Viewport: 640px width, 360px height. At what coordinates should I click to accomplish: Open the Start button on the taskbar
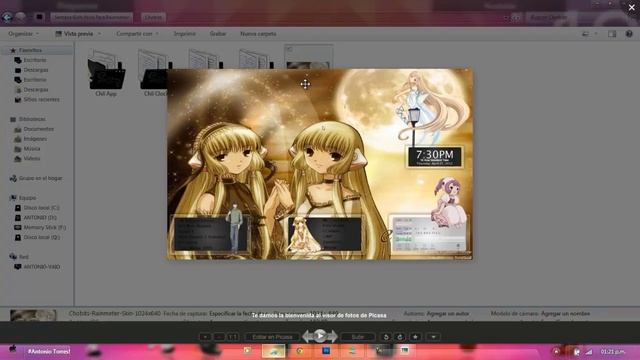tap(12, 349)
